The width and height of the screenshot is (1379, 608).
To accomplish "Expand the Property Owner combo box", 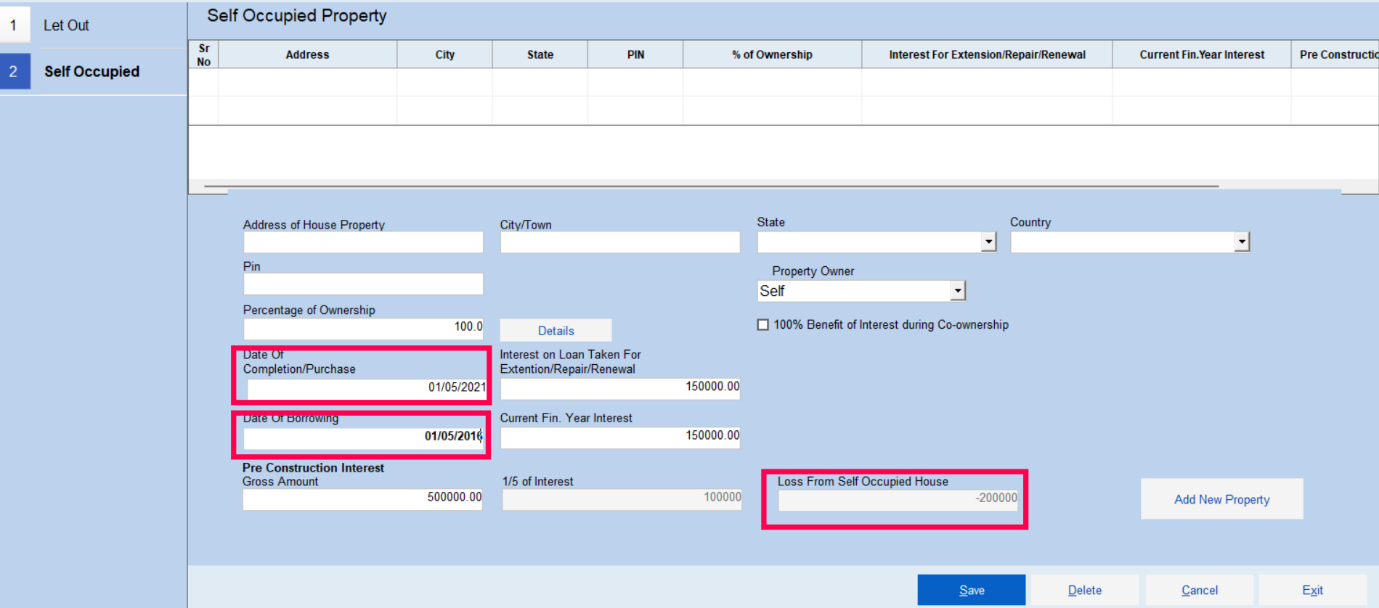I will pyautogui.click(x=957, y=291).
